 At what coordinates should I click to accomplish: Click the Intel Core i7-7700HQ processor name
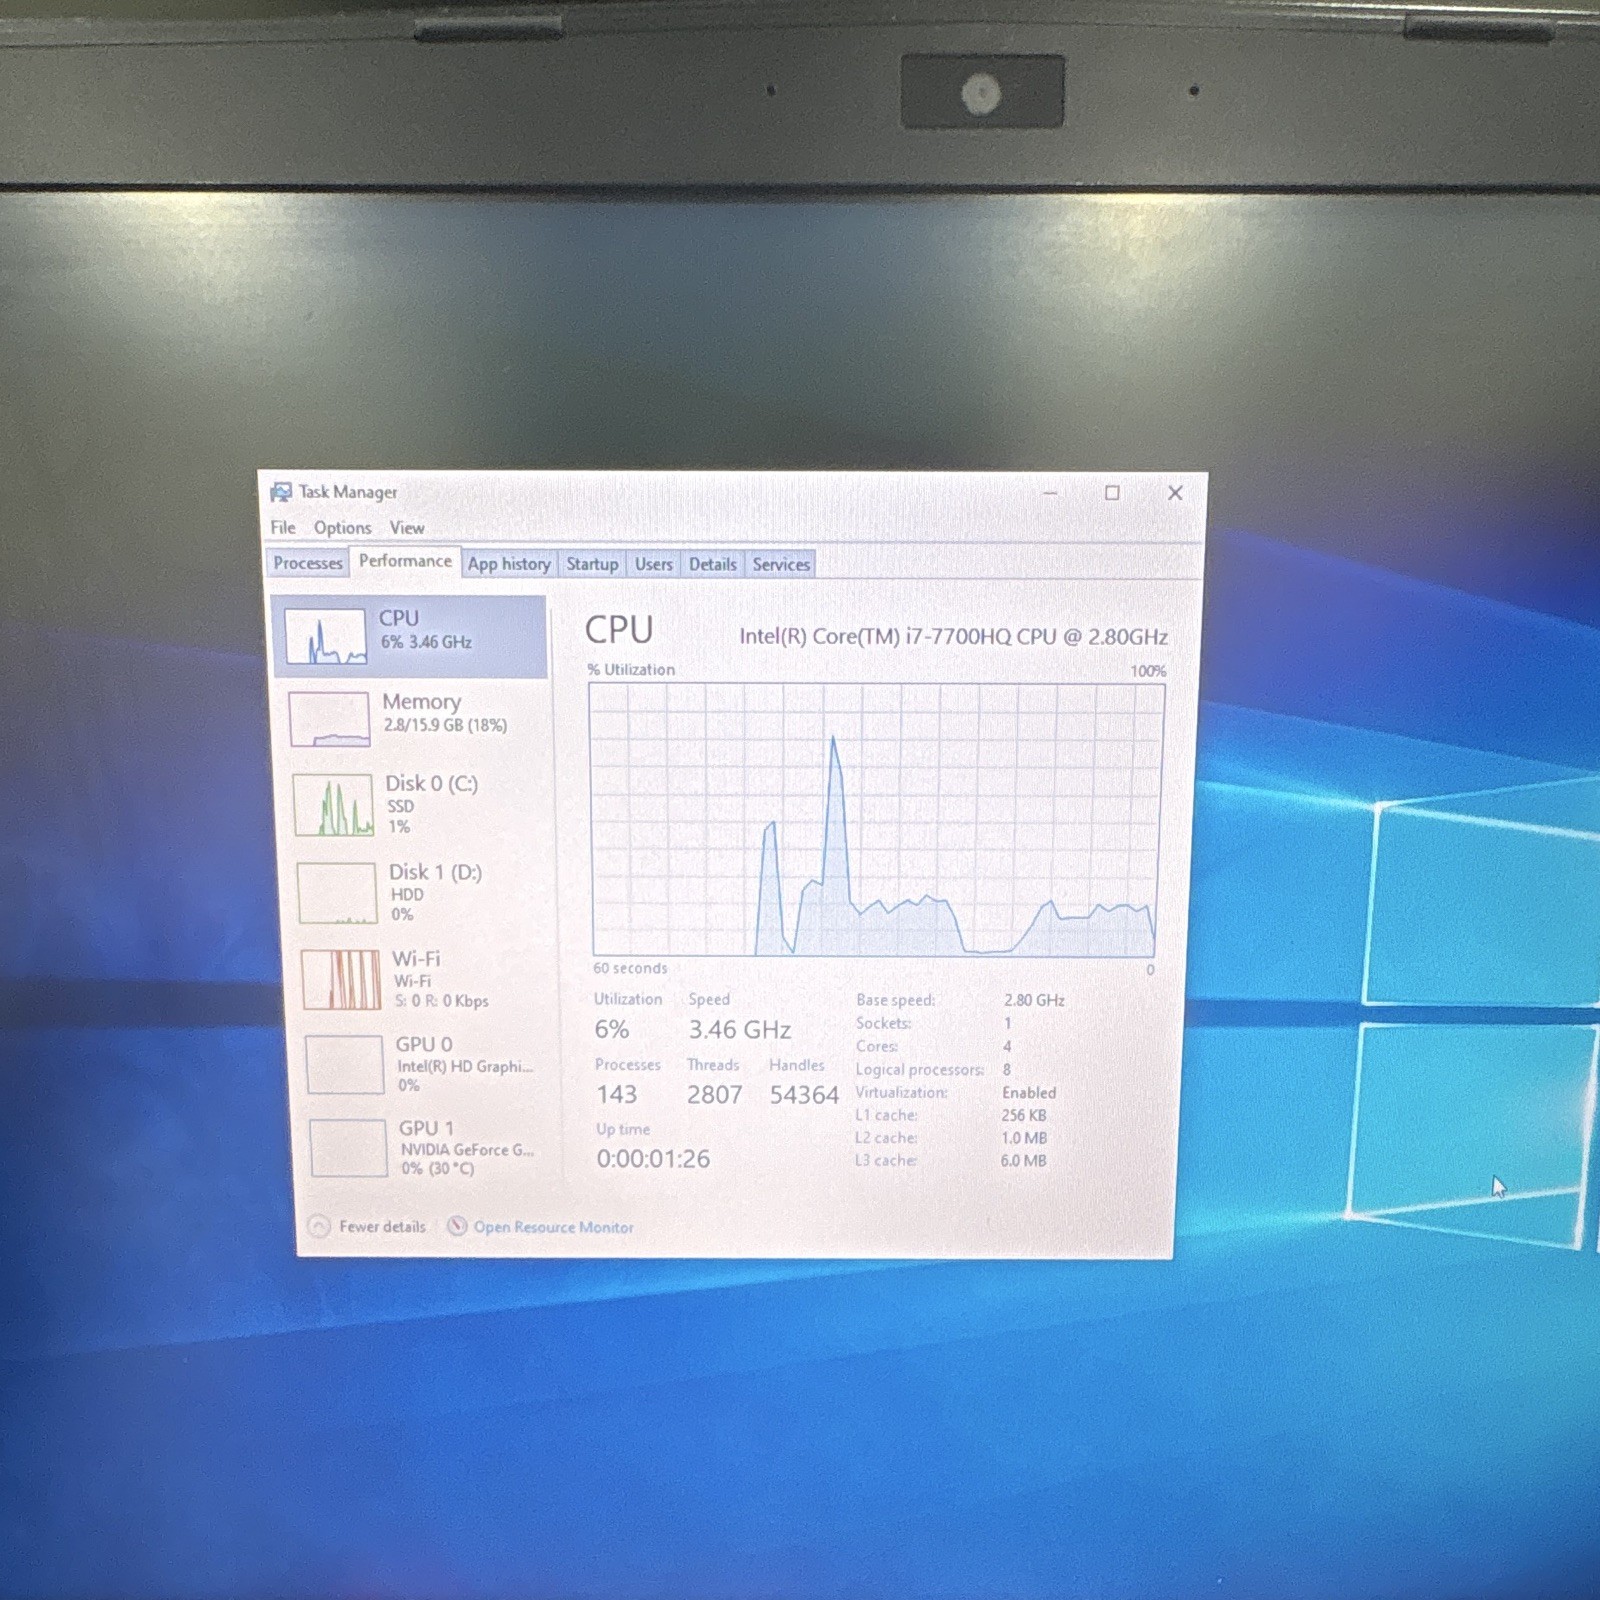pos(954,636)
